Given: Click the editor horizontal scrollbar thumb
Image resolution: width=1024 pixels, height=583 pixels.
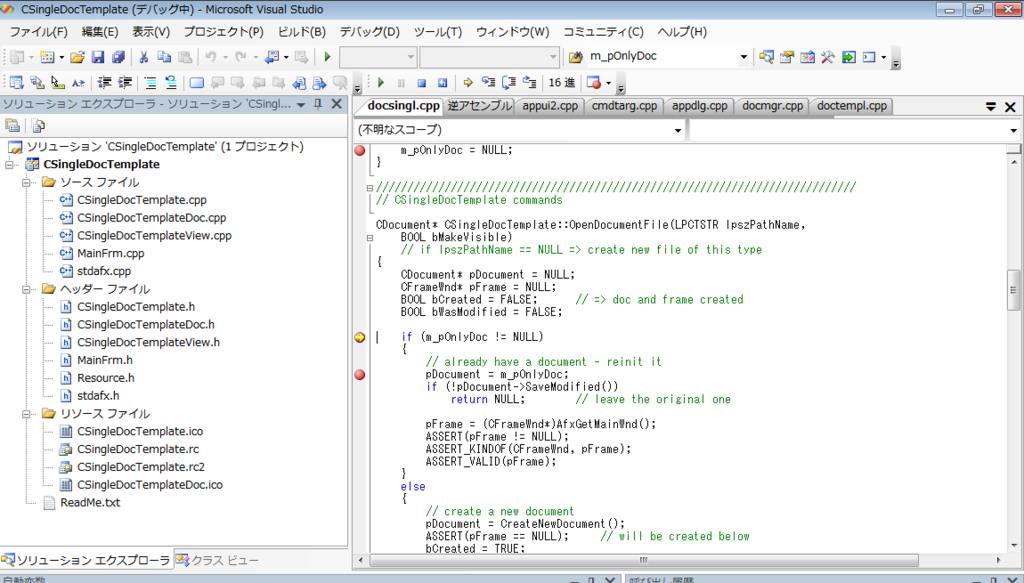Looking at the screenshot, I should coord(643,560).
